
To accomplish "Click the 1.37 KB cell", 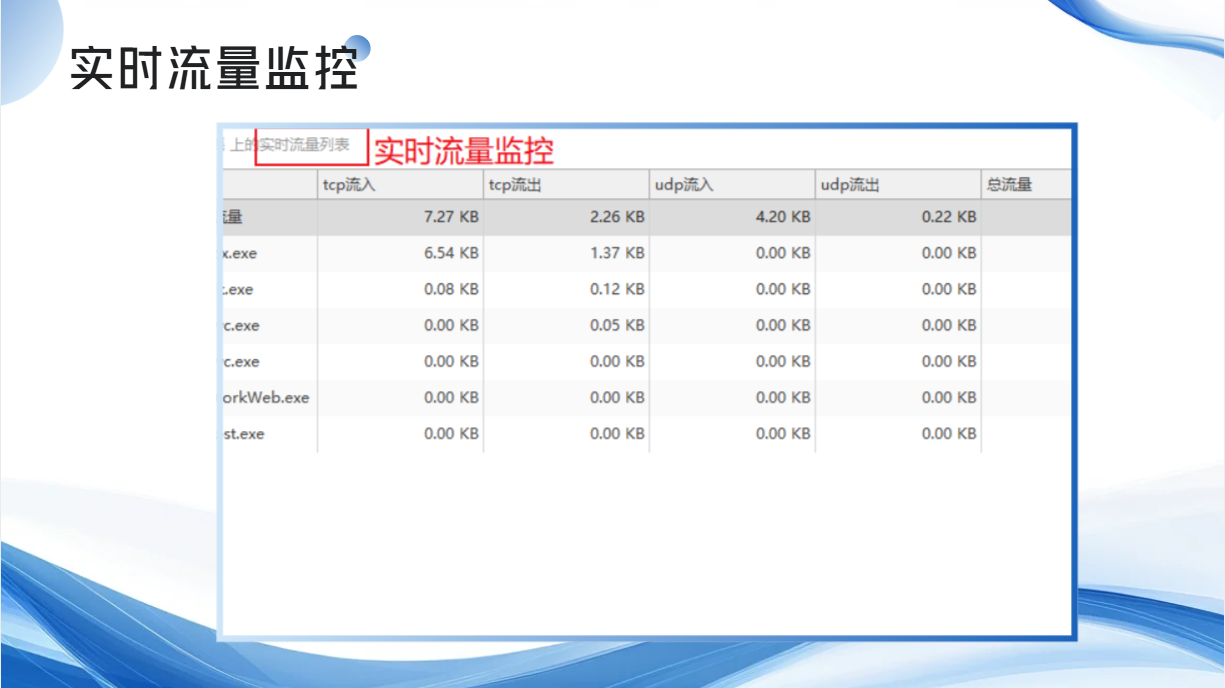I will pyautogui.click(x=617, y=253).
